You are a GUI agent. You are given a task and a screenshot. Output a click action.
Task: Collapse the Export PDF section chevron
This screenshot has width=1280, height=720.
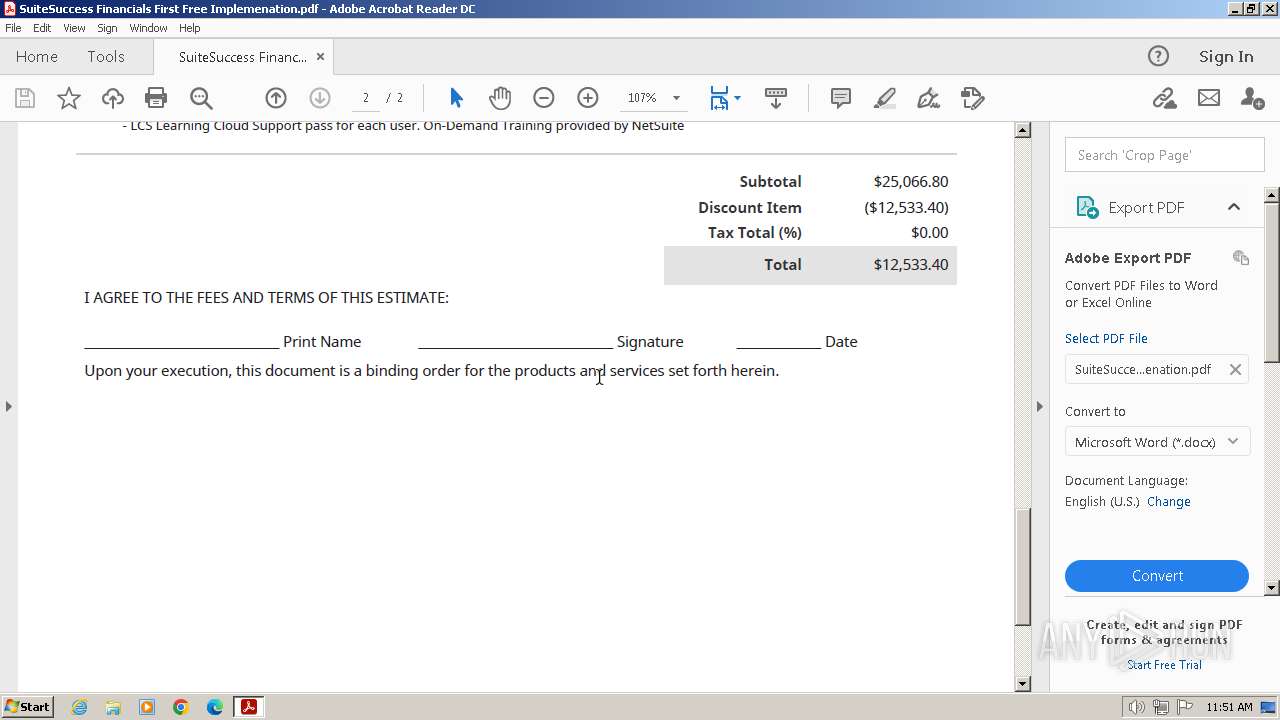[1234, 207]
